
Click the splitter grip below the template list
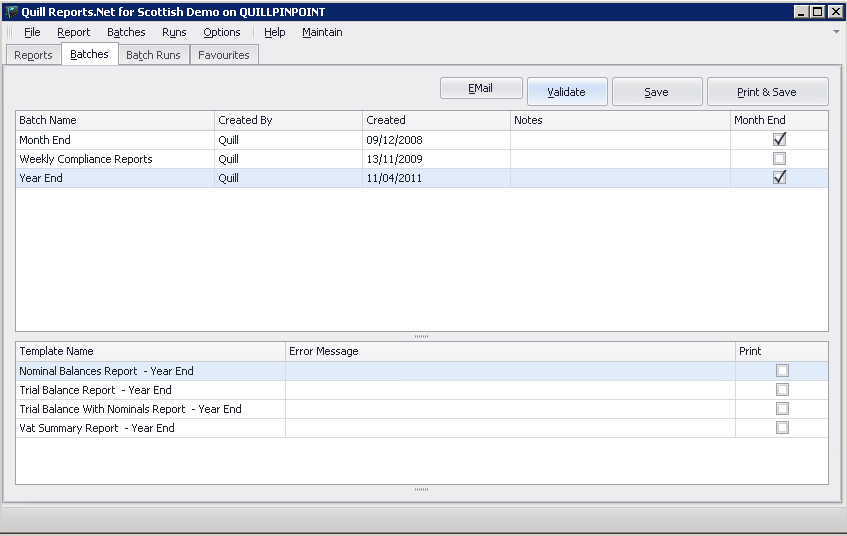tap(421, 490)
